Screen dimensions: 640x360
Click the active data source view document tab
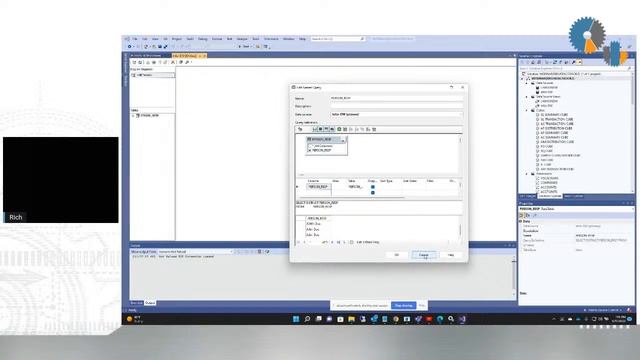coord(188,56)
